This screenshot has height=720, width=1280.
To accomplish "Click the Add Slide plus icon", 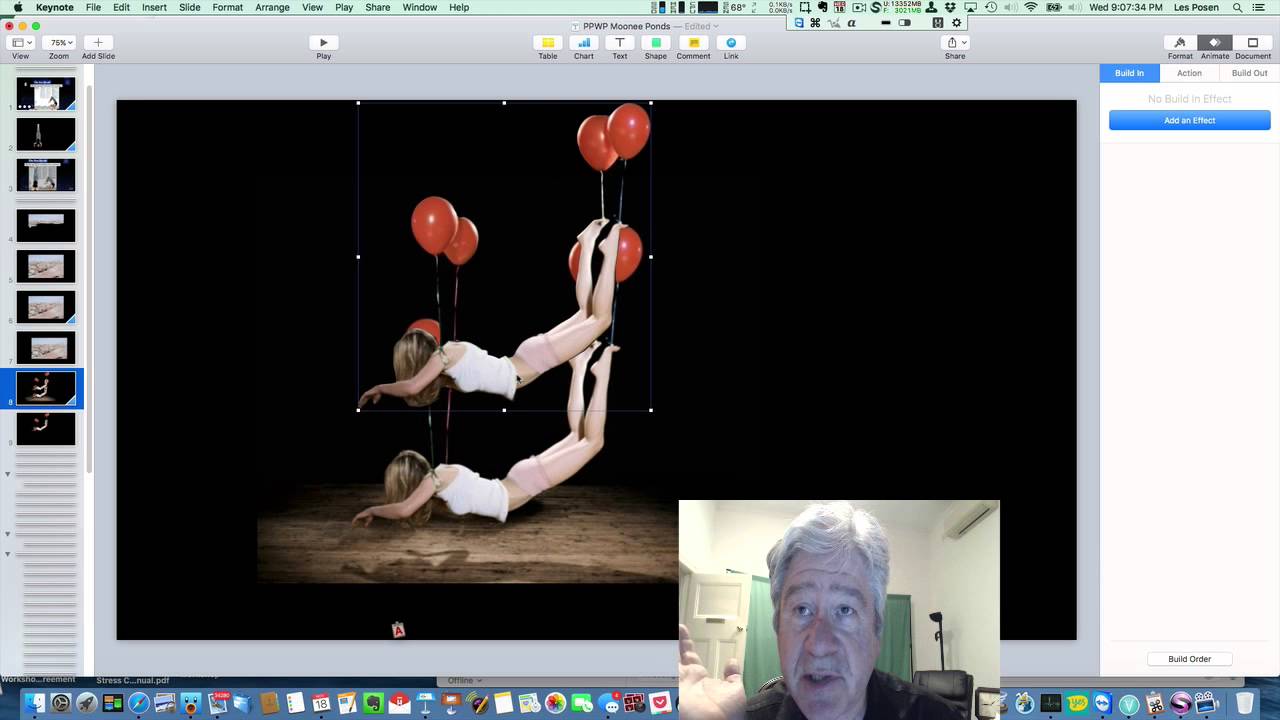I will click(x=98, y=43).
